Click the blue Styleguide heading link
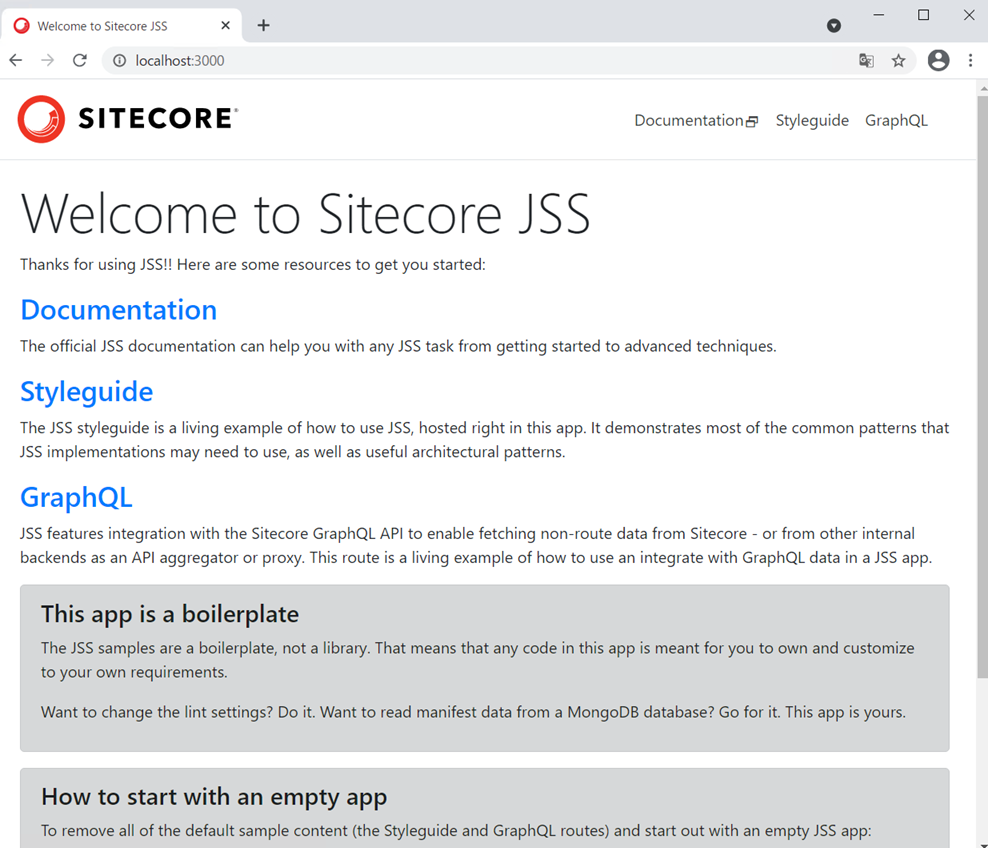 (86, 392)
